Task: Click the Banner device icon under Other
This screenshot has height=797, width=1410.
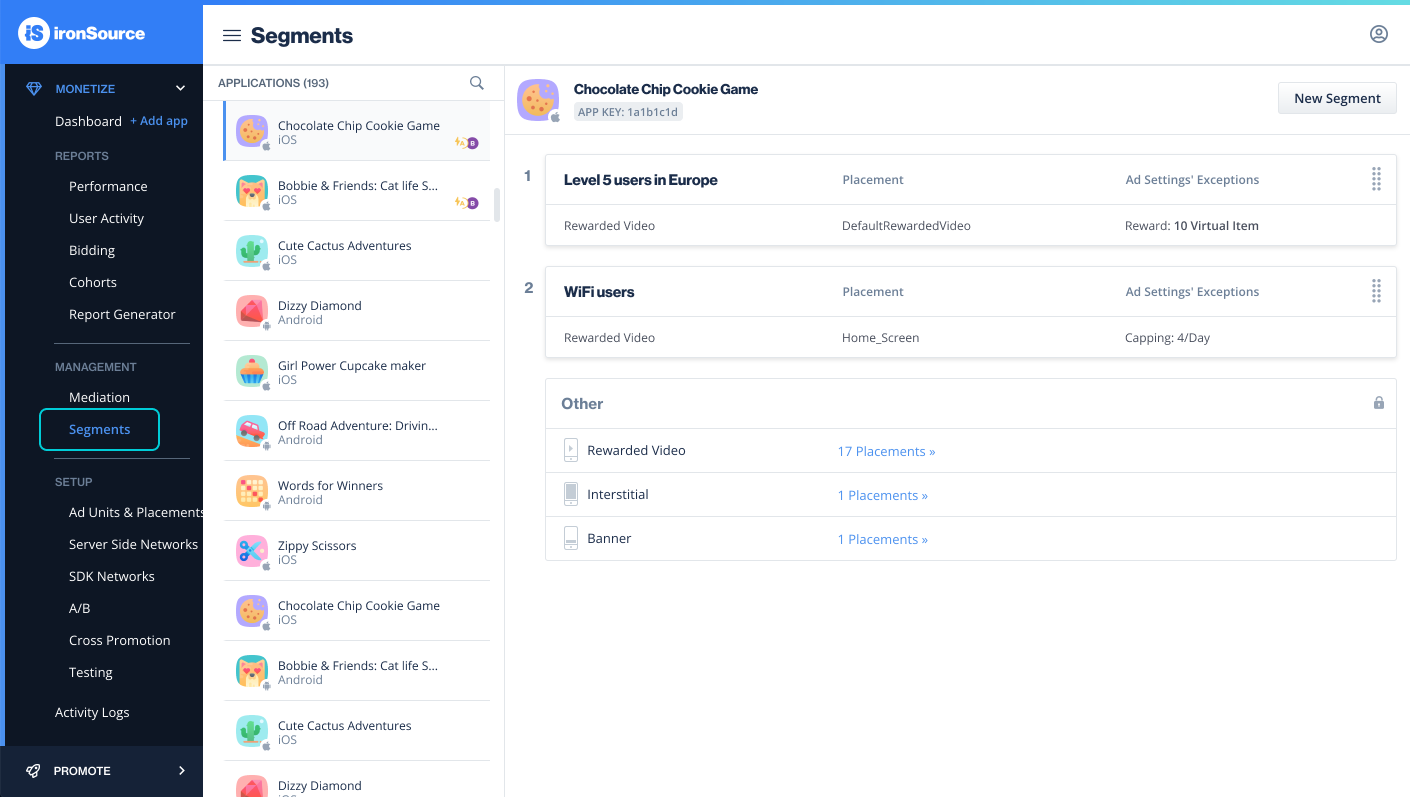Action: 571,538
